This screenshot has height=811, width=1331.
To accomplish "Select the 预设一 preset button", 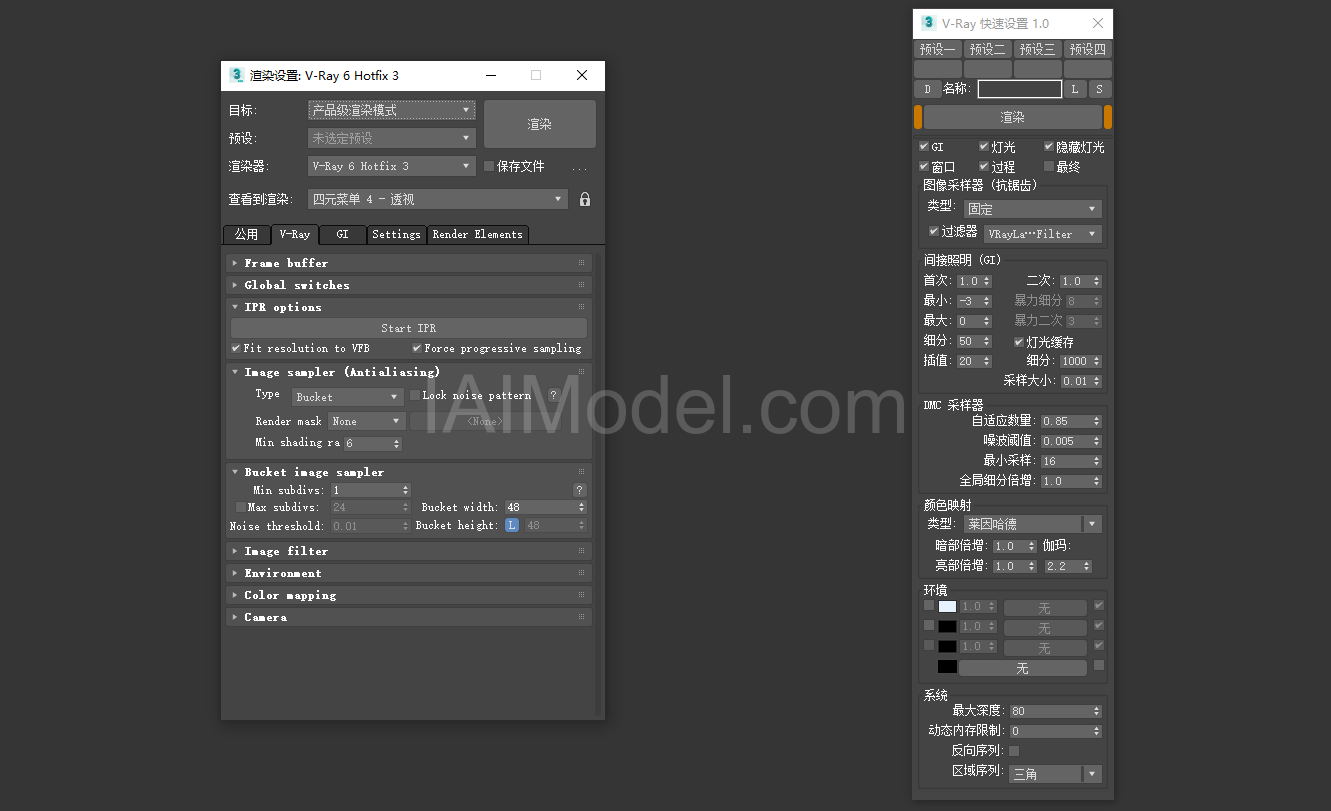I will point(937,49).
